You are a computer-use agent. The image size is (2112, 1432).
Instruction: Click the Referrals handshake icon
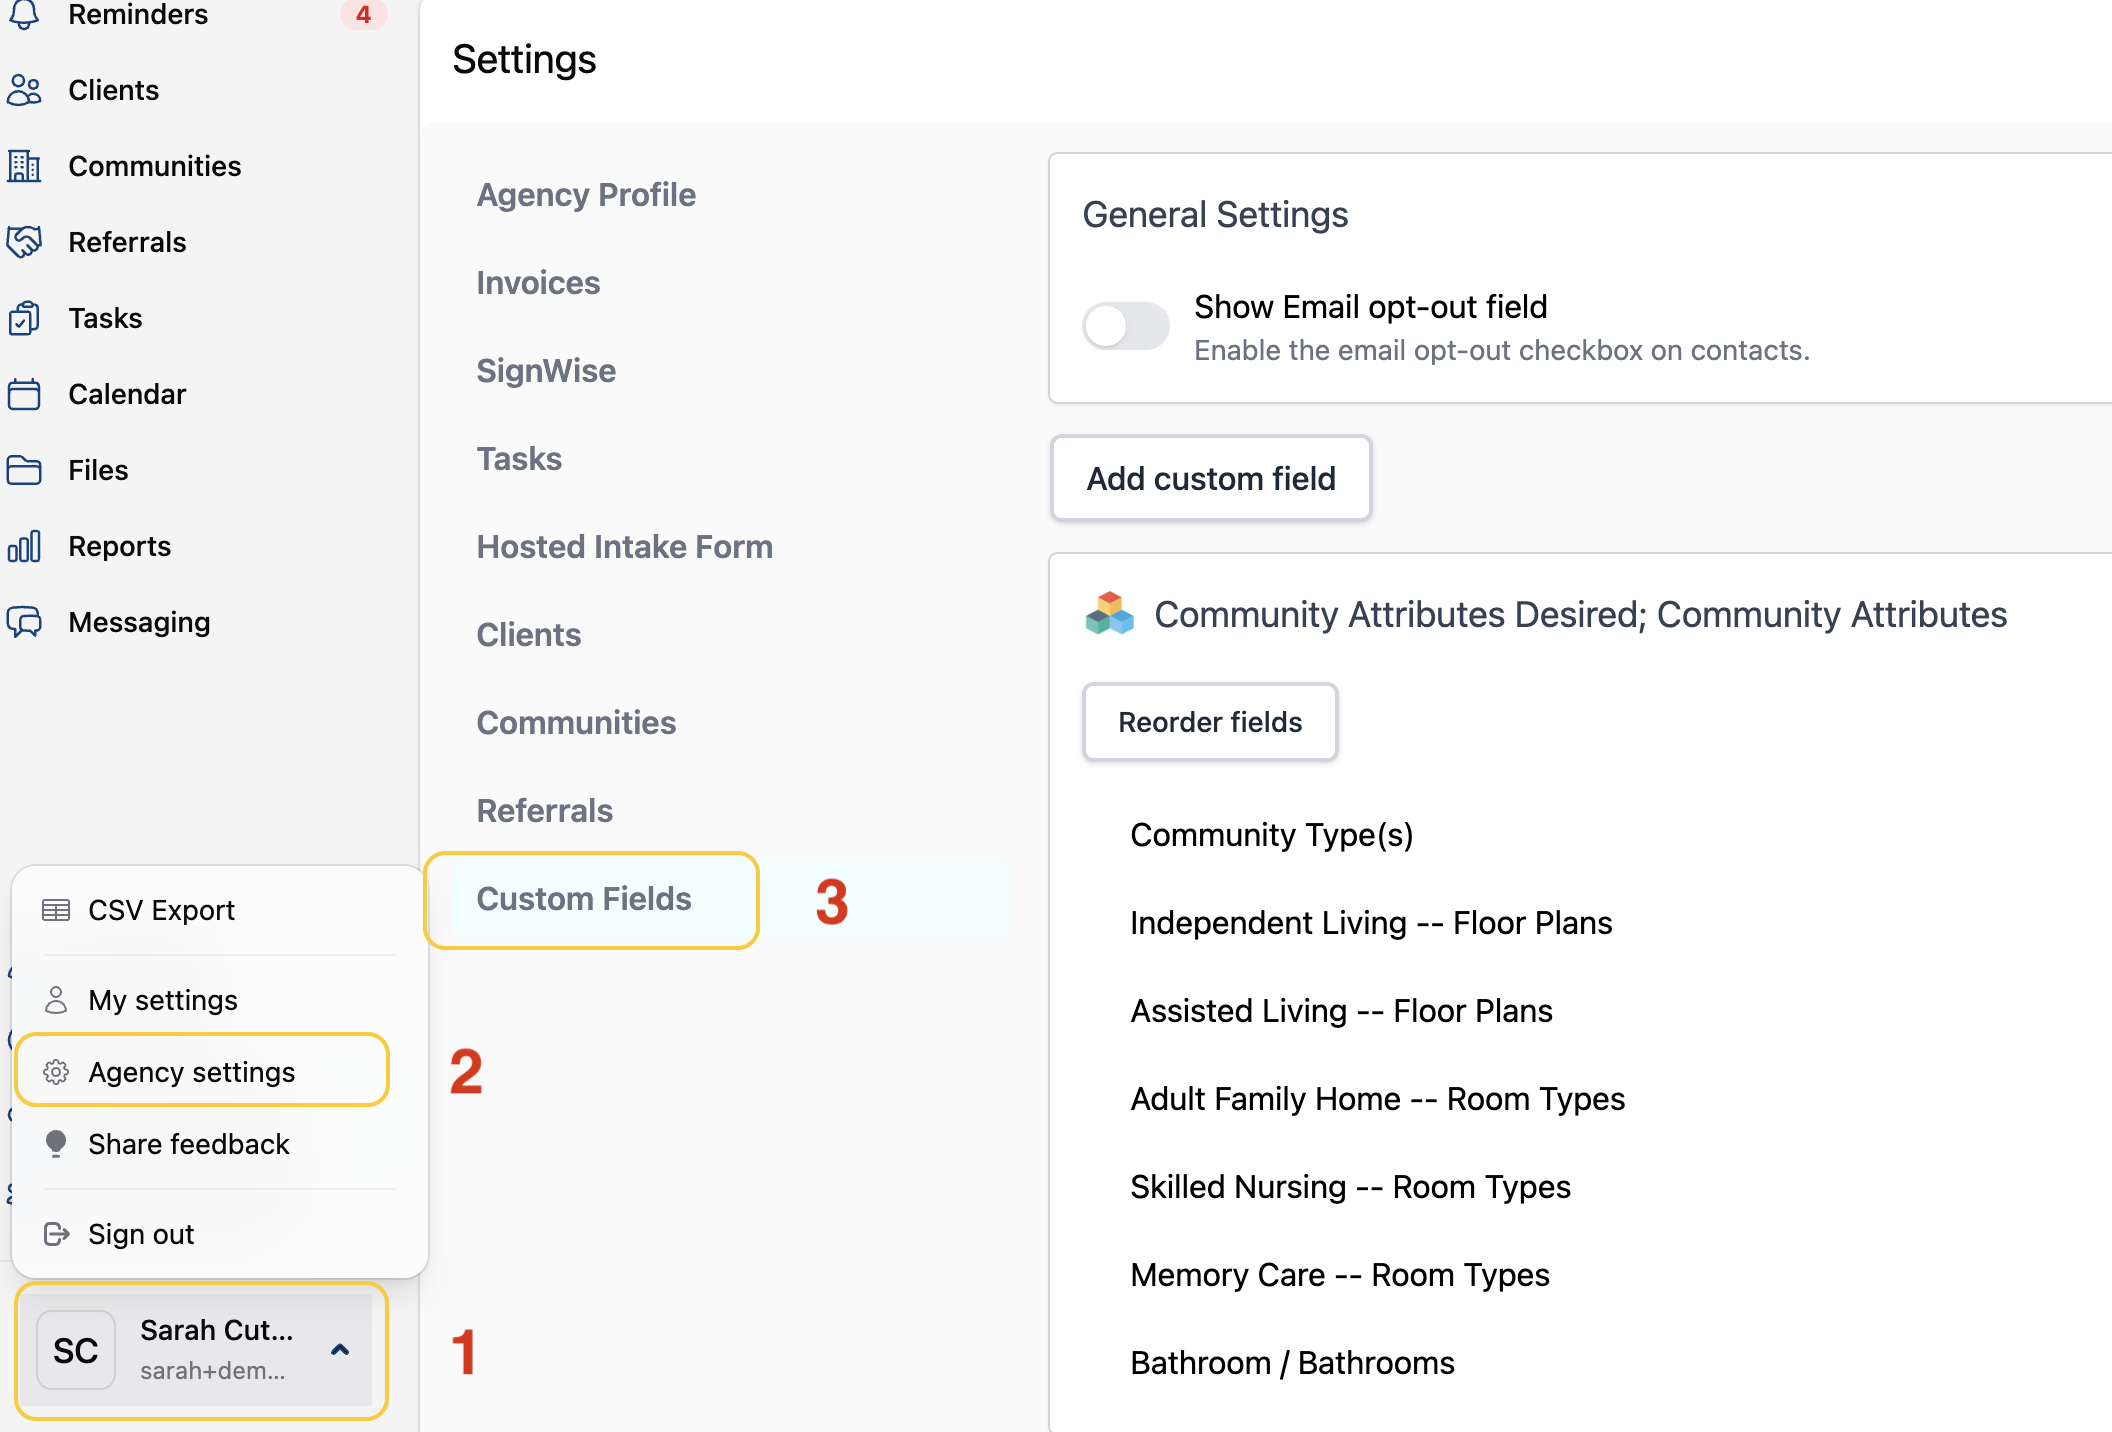tap(24, 242)
